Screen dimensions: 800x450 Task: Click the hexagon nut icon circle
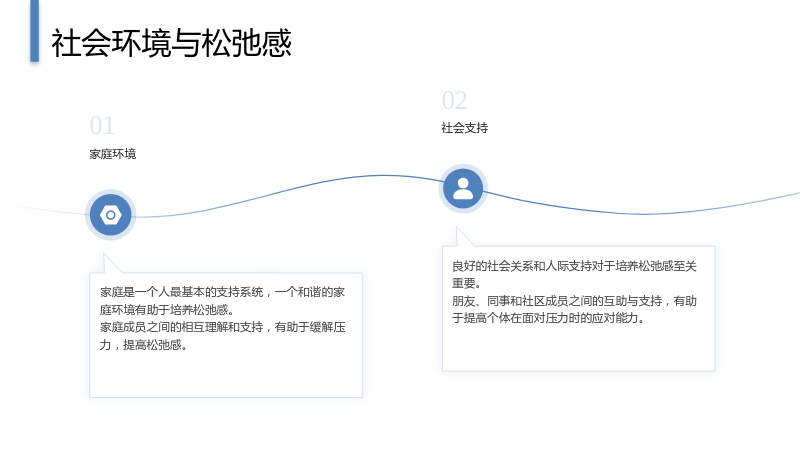[x=111, y=215]
